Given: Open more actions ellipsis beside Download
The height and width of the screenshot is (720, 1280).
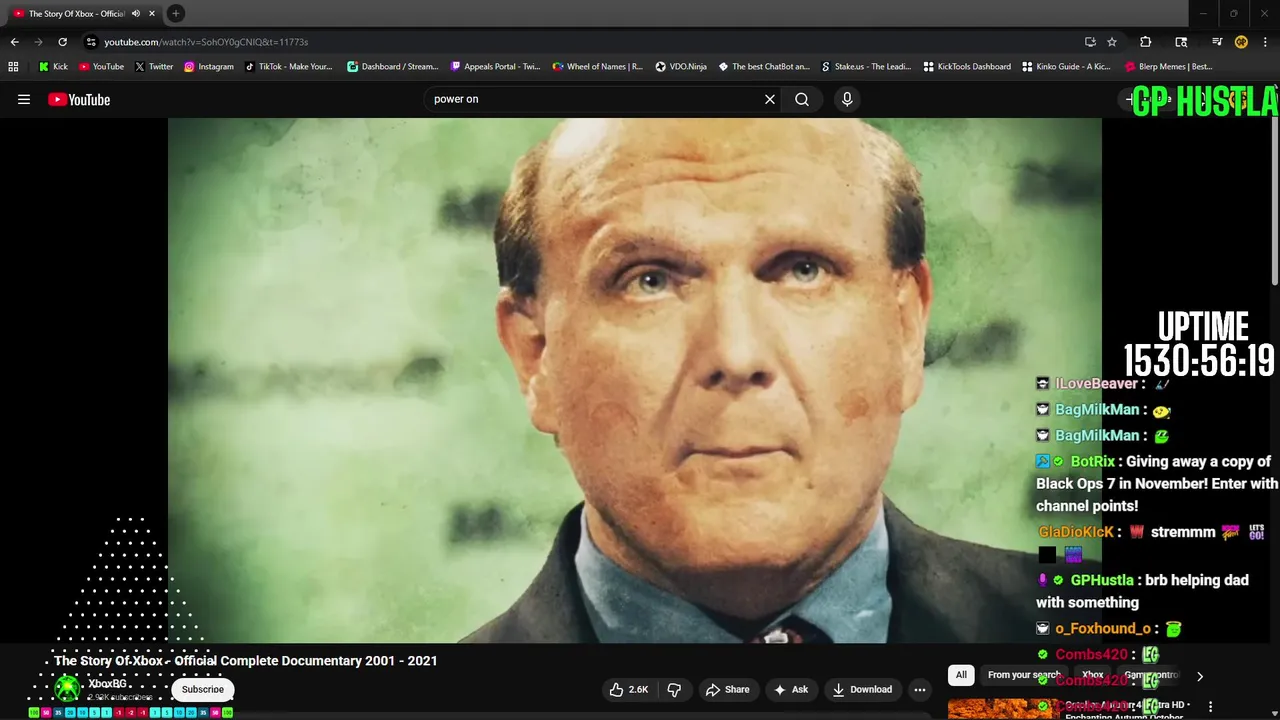Looking at the screenshot, I should coord(920,689).
